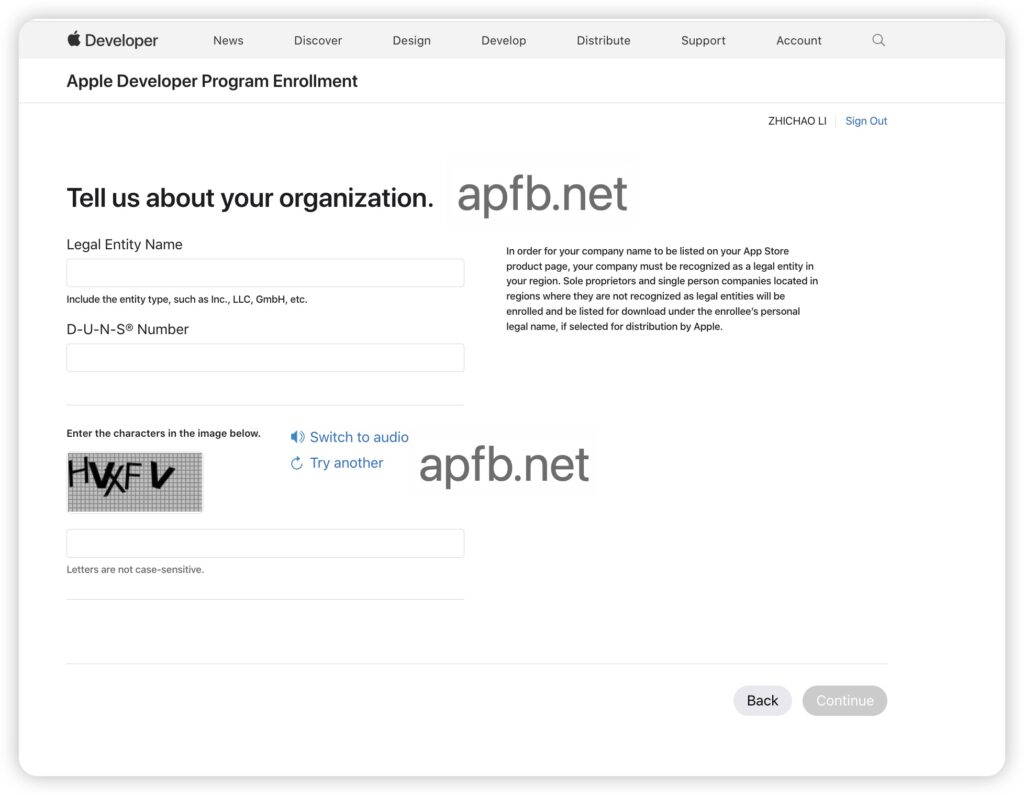Open the Support menu item
The image size is (1024, 795).
pos(703,41)
